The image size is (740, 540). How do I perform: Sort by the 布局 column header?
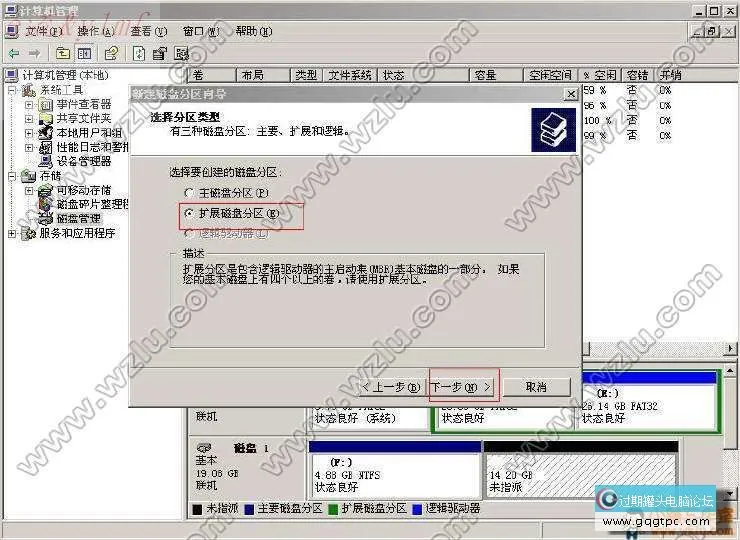pos(263,75)
